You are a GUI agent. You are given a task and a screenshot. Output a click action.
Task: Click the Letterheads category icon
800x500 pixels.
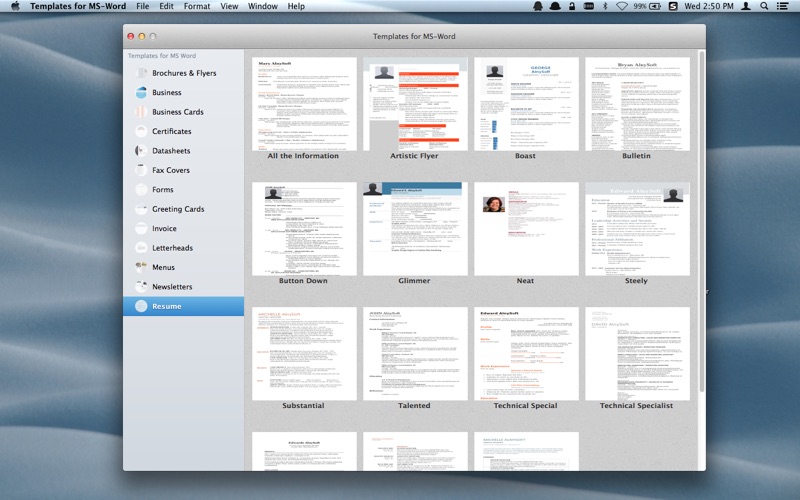click(x=141, y=247)
